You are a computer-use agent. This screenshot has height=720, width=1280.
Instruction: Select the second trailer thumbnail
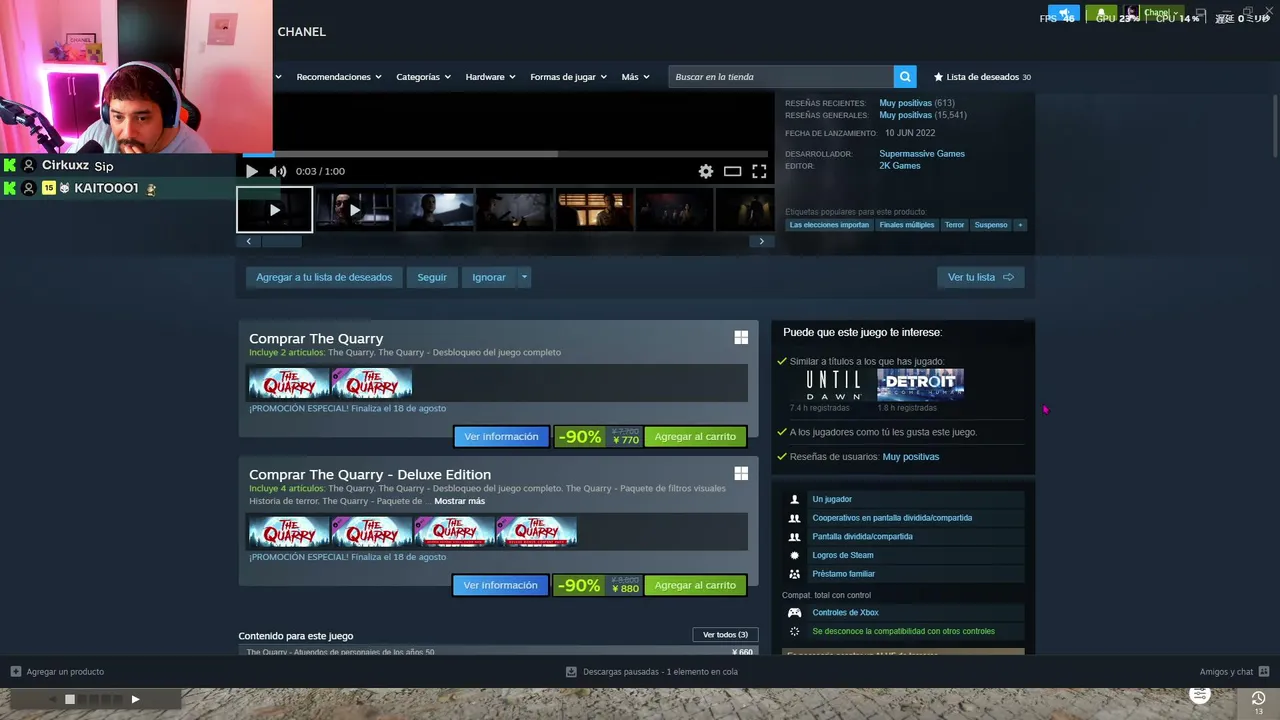pos(354,210)
